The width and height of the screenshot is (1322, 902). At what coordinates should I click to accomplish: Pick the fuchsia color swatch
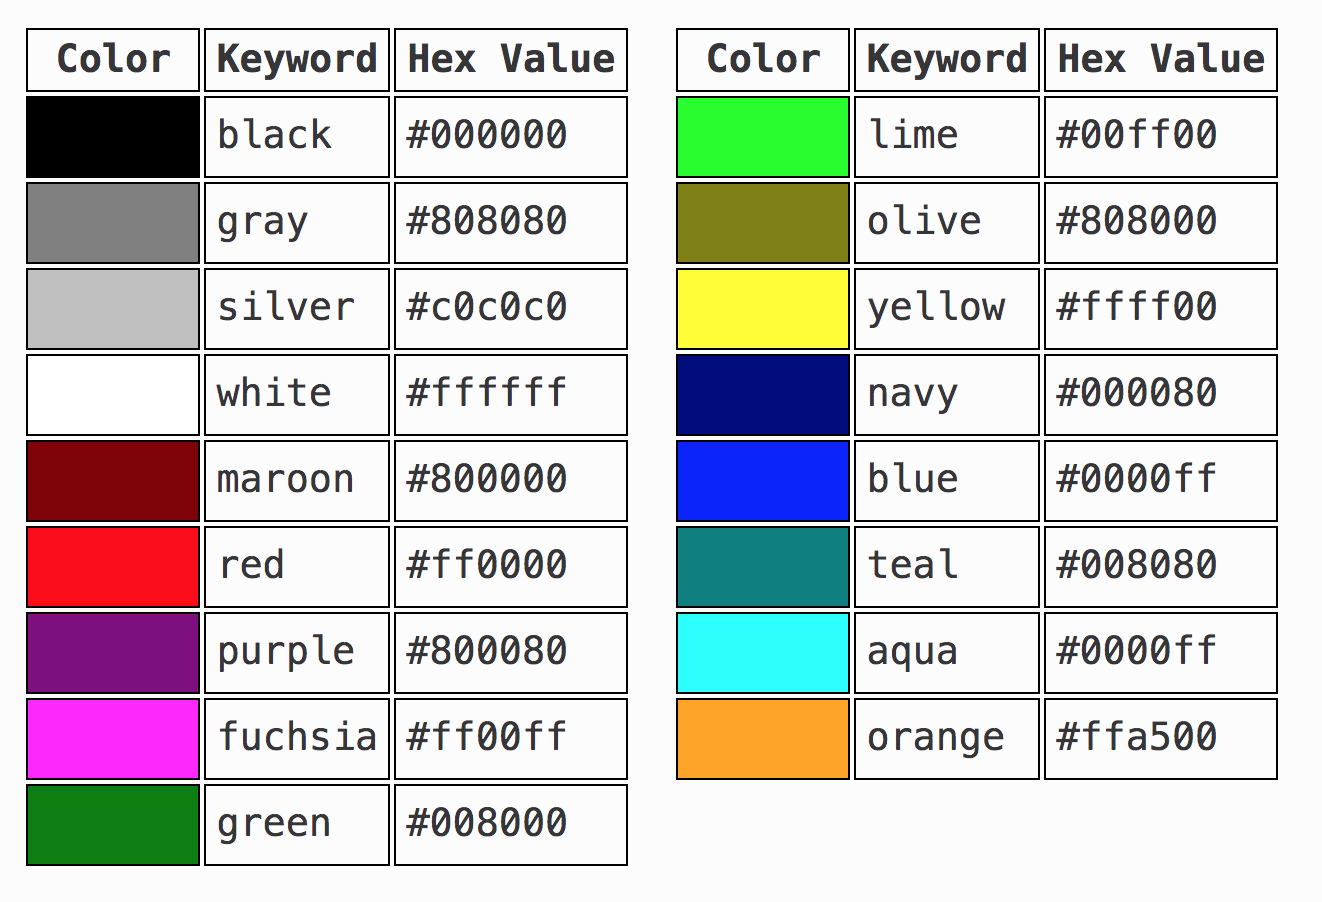[113, 739]
